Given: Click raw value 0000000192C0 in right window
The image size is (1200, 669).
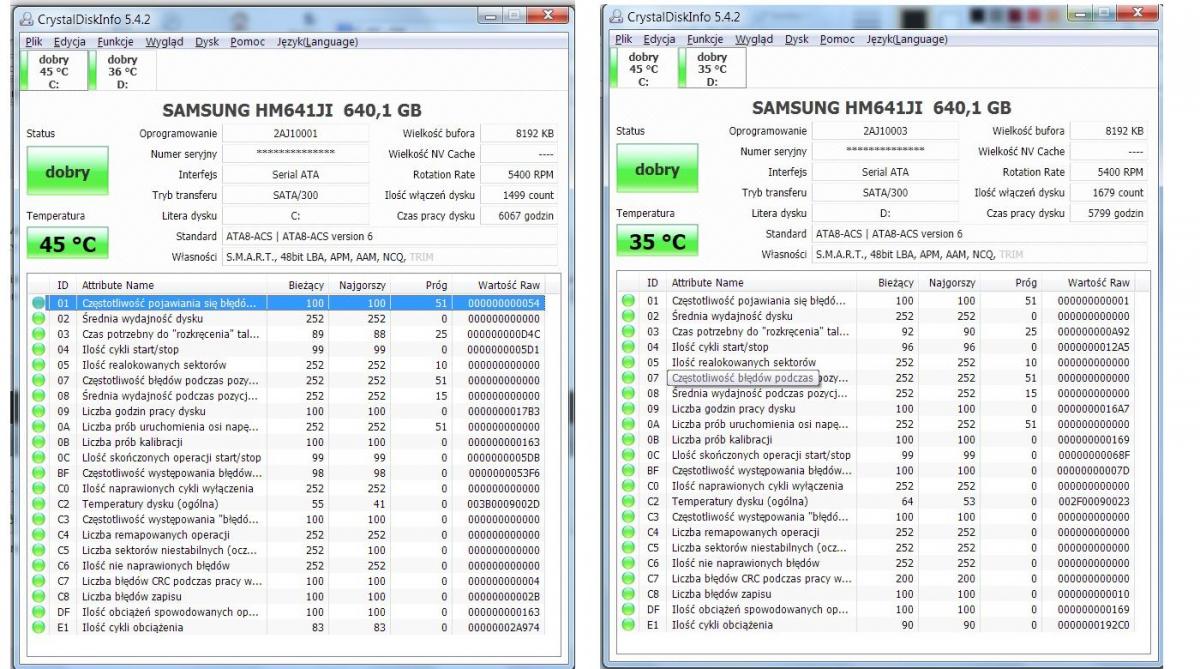Looking at the screenshot, I should 1093,626.
